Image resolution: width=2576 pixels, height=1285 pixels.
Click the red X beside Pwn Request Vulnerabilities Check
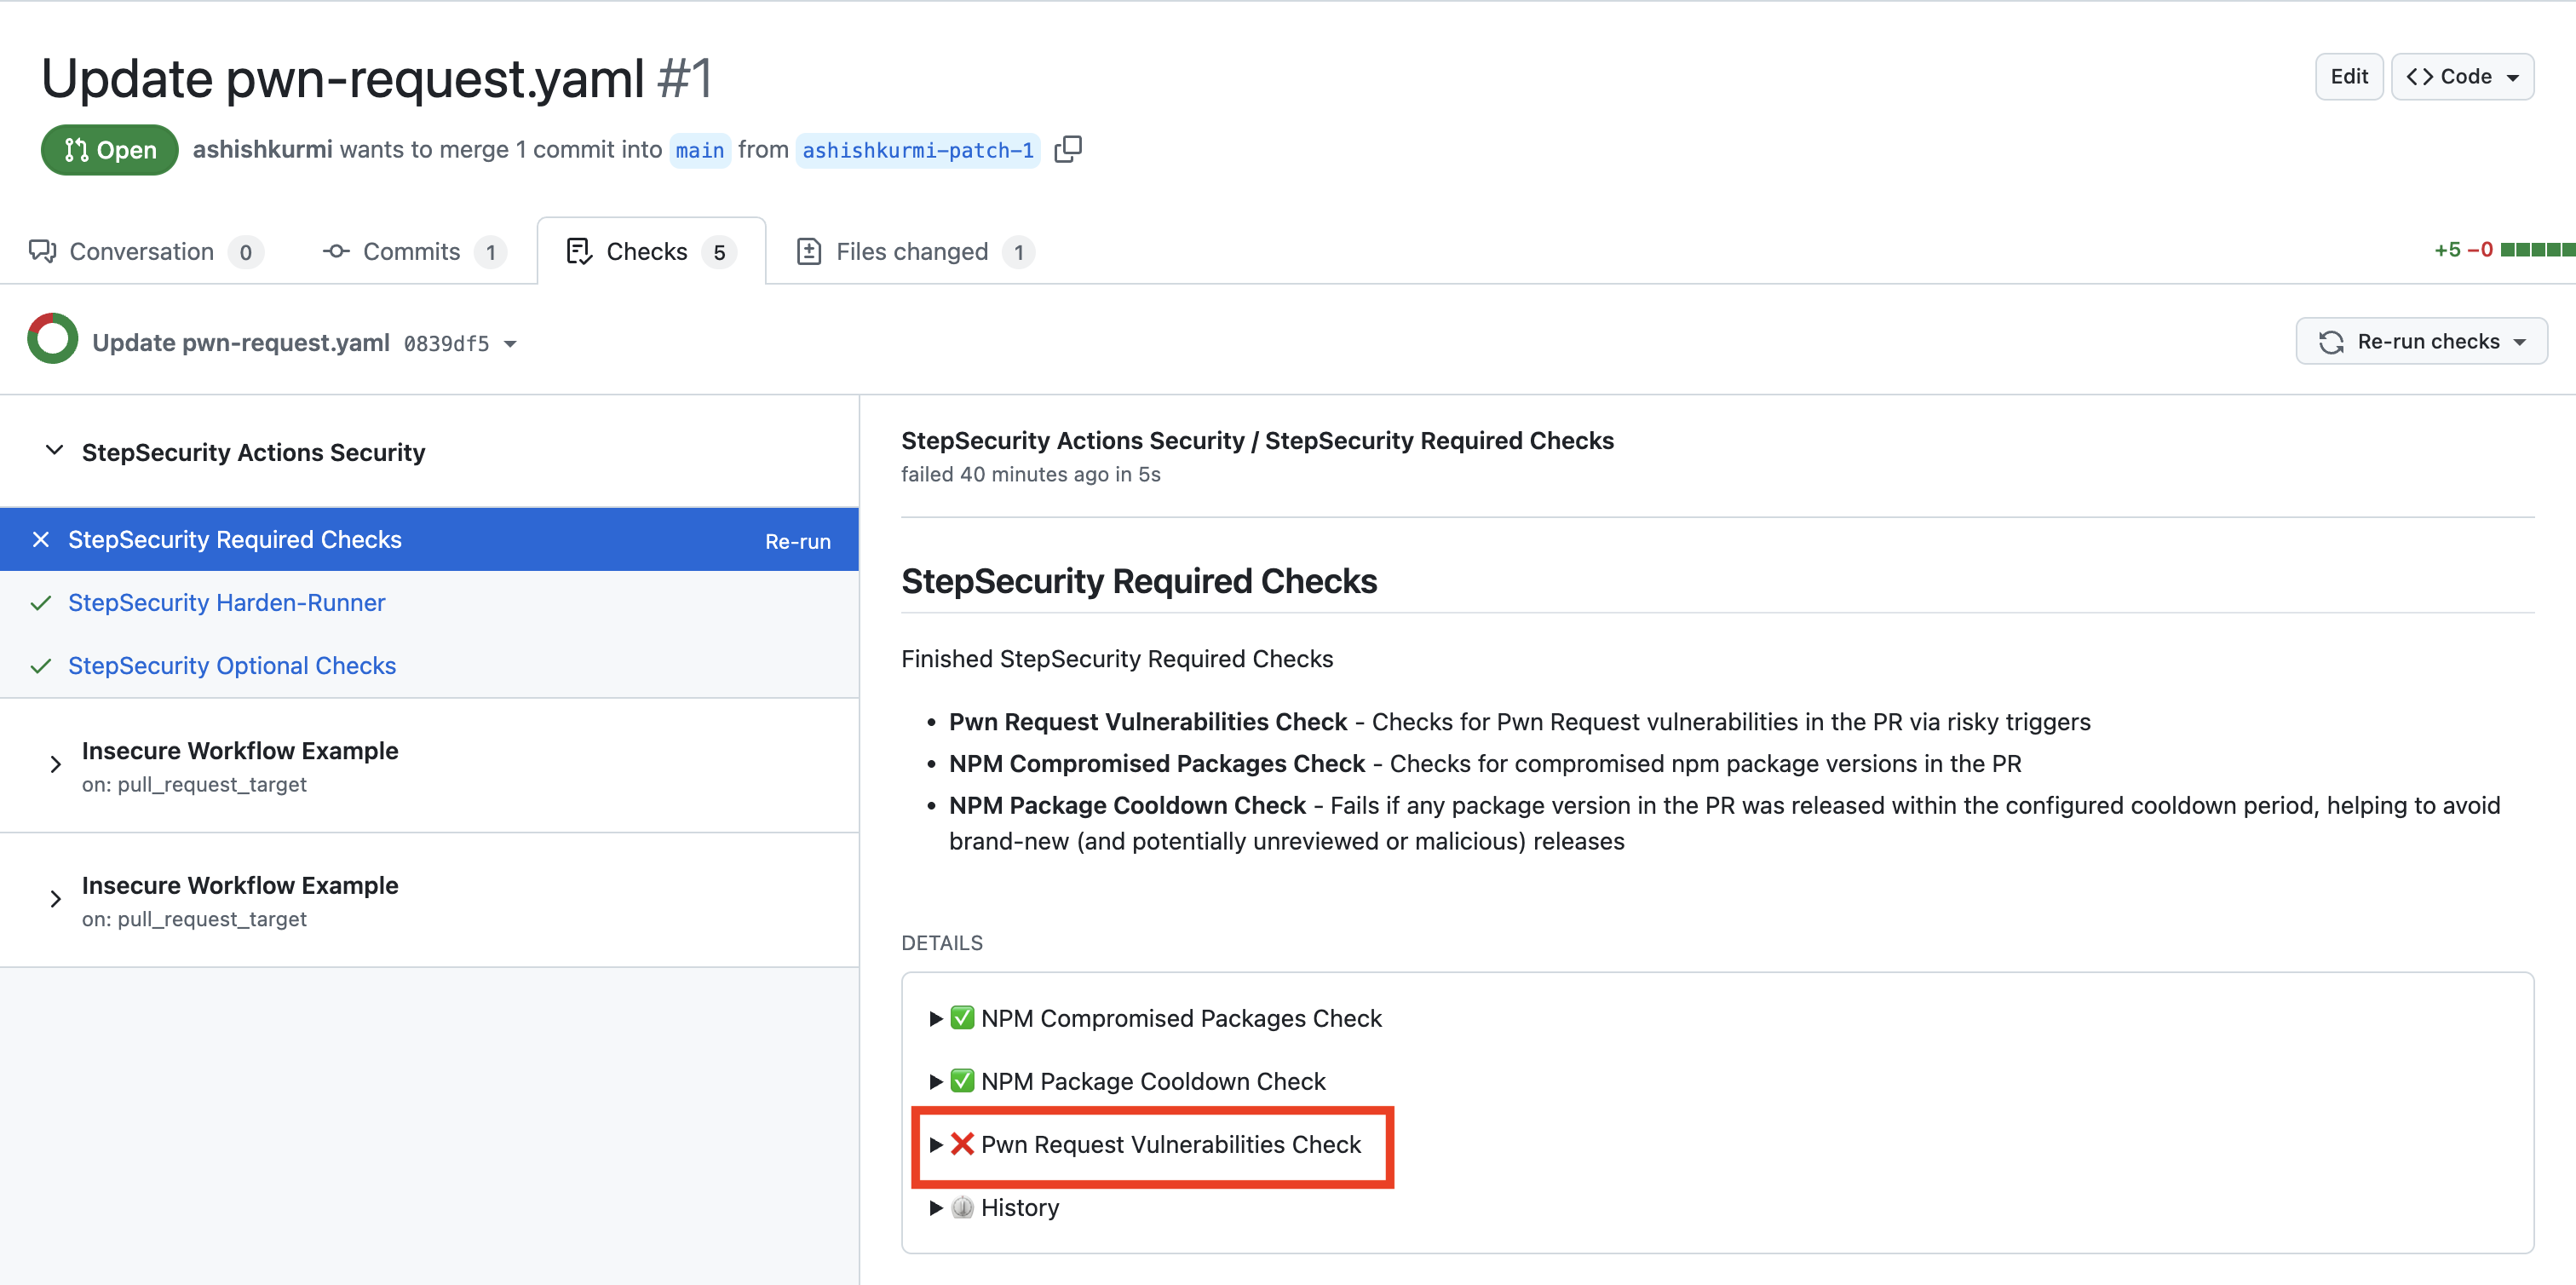(x=961, y=1144)
